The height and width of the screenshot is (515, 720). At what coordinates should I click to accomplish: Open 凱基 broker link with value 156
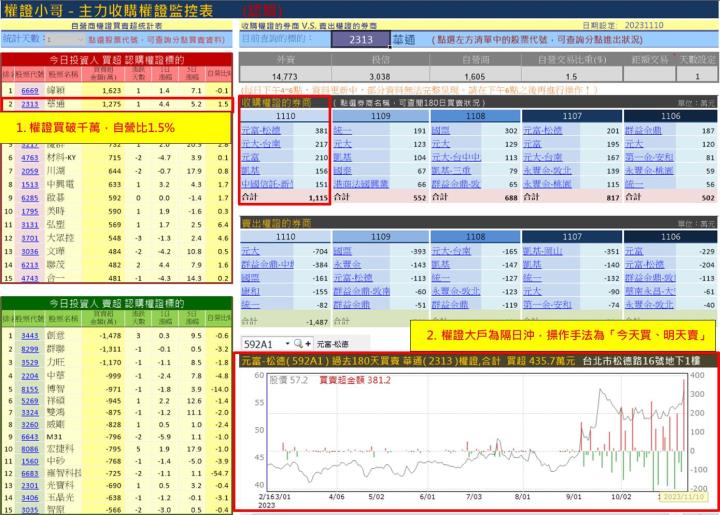(x=251, y=170)
